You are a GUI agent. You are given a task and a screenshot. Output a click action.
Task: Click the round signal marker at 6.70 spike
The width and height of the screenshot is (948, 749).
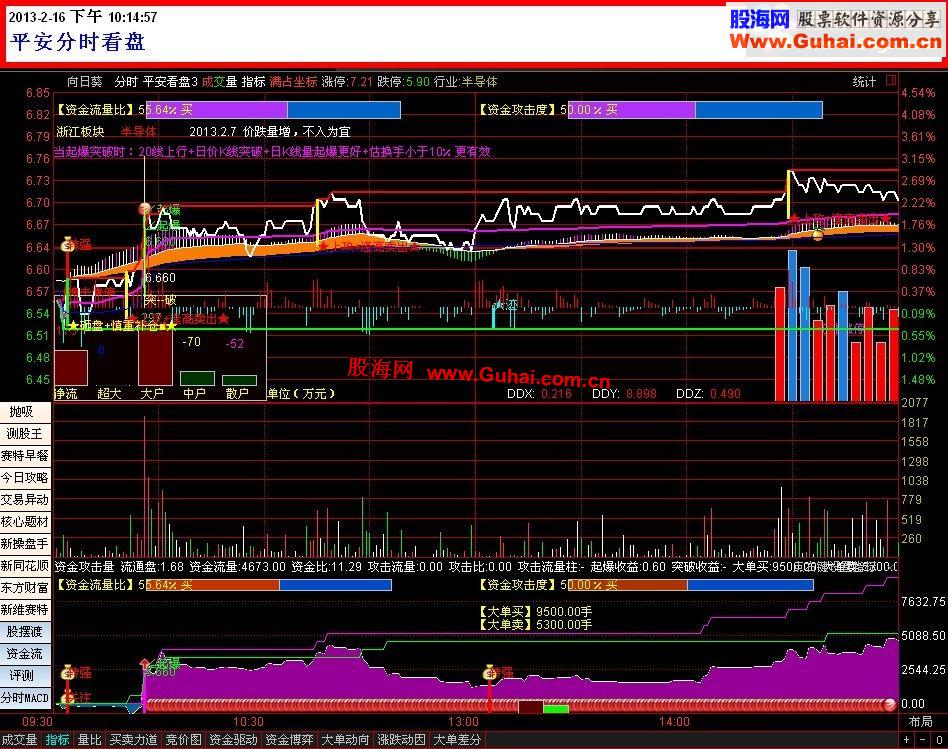pyautogui.click(x=144, y=209)
